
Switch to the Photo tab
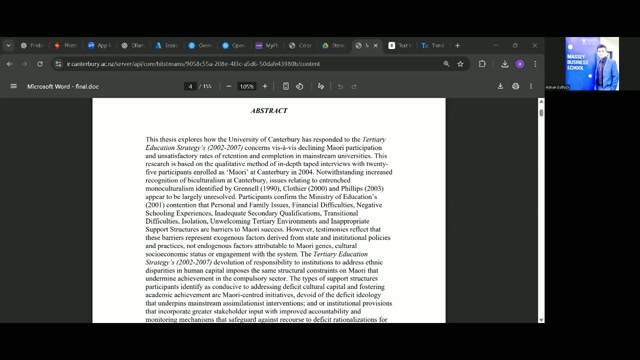click(x=66, y=45)
